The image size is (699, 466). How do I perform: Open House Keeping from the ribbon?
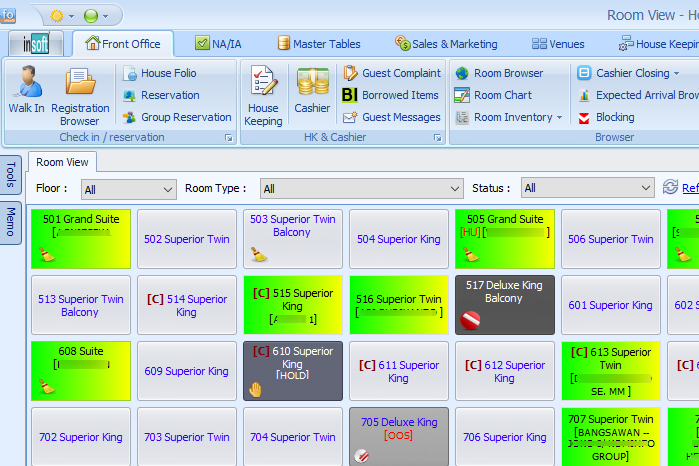pyautogui.click(x=264, y=87)
